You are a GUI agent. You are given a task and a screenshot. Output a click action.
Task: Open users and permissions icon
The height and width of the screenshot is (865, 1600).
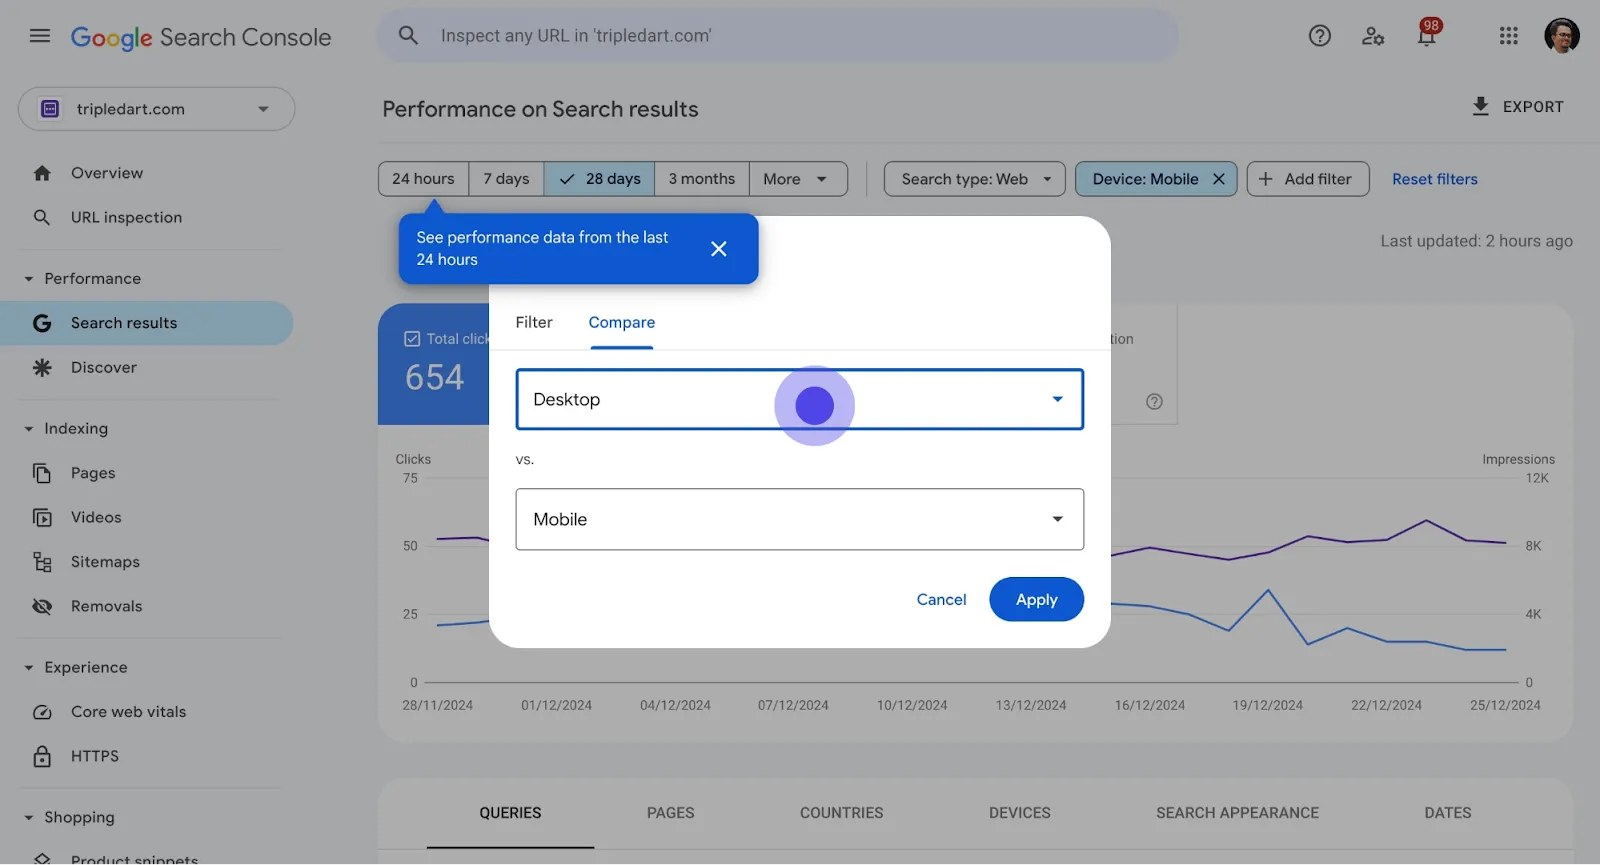point(1373,36)
